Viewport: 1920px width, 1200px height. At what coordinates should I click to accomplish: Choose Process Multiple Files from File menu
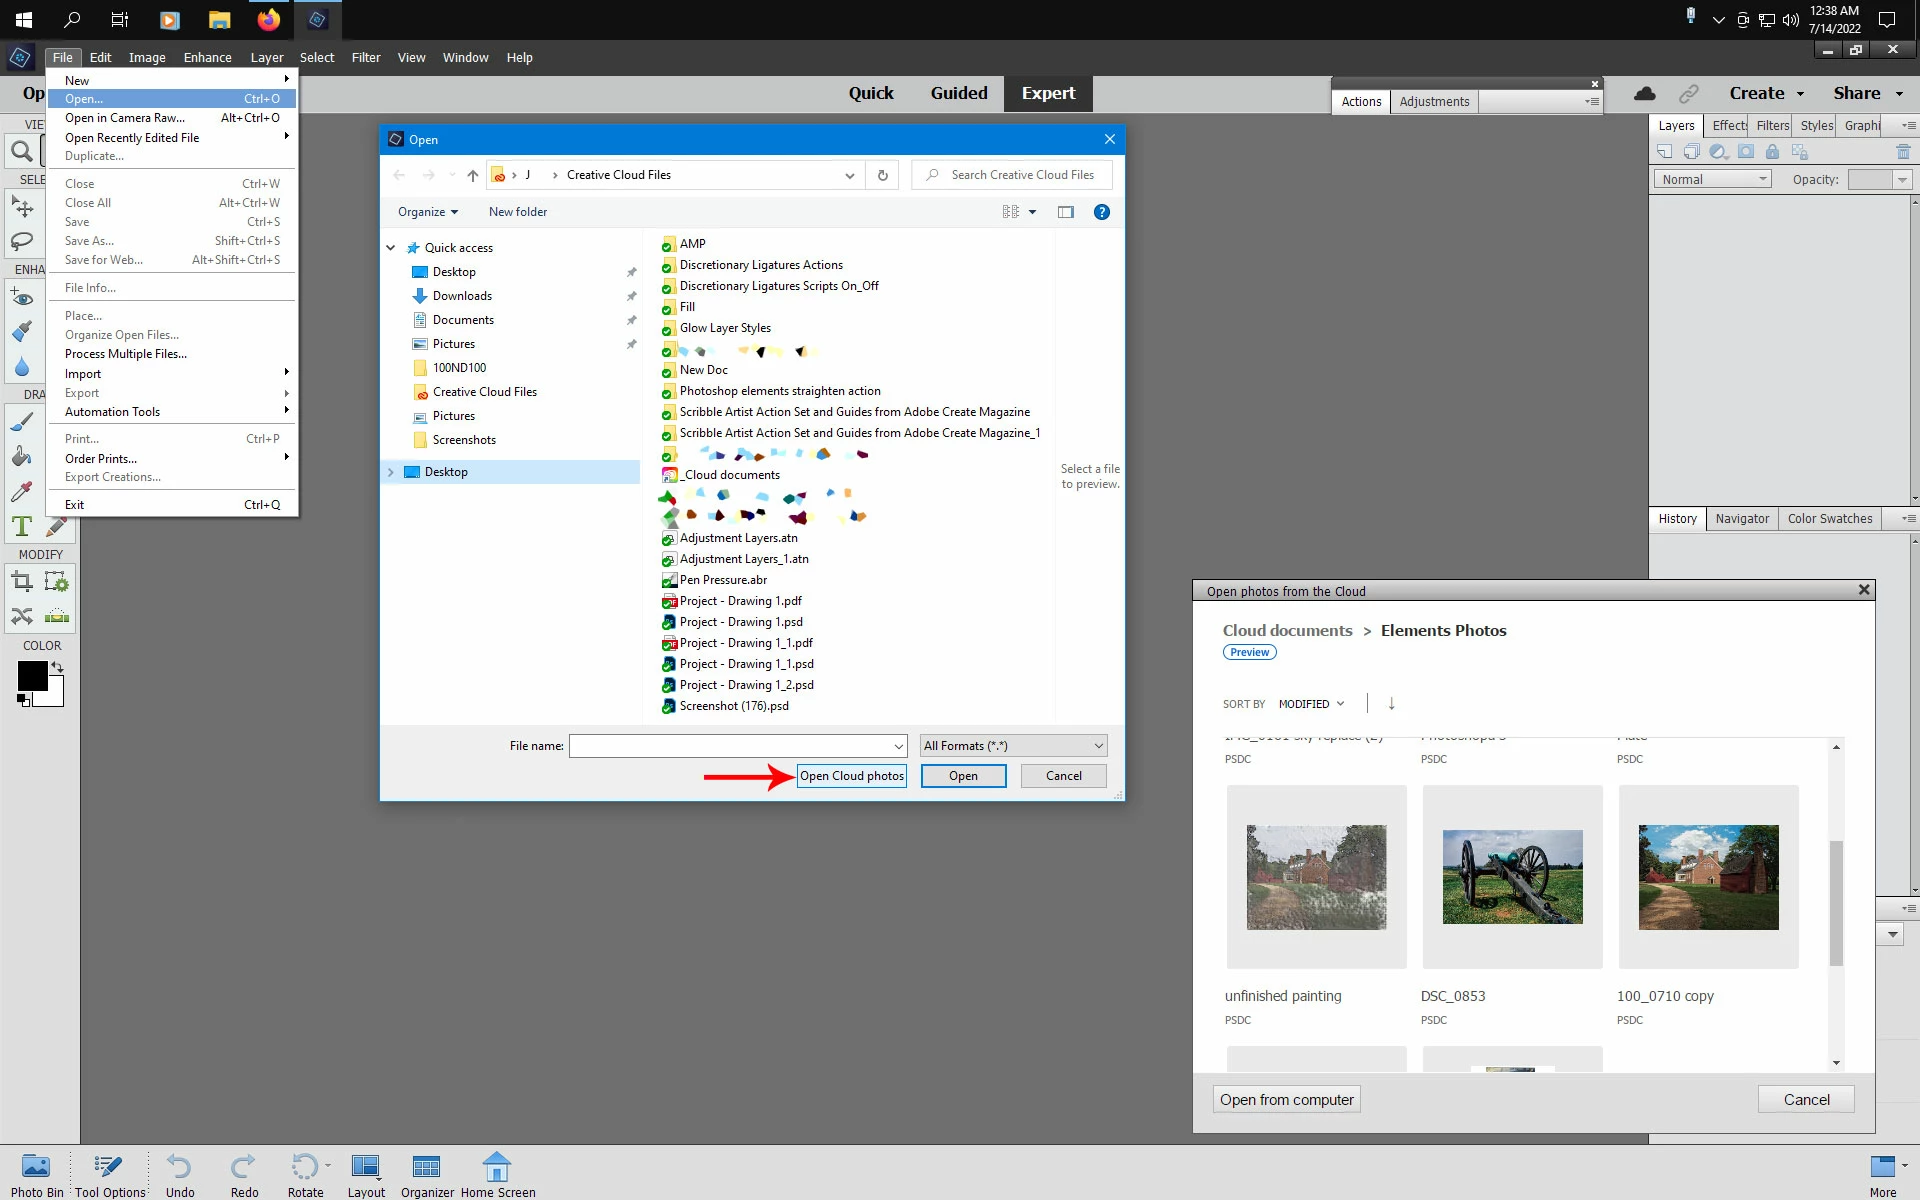(x=126, y=354)
